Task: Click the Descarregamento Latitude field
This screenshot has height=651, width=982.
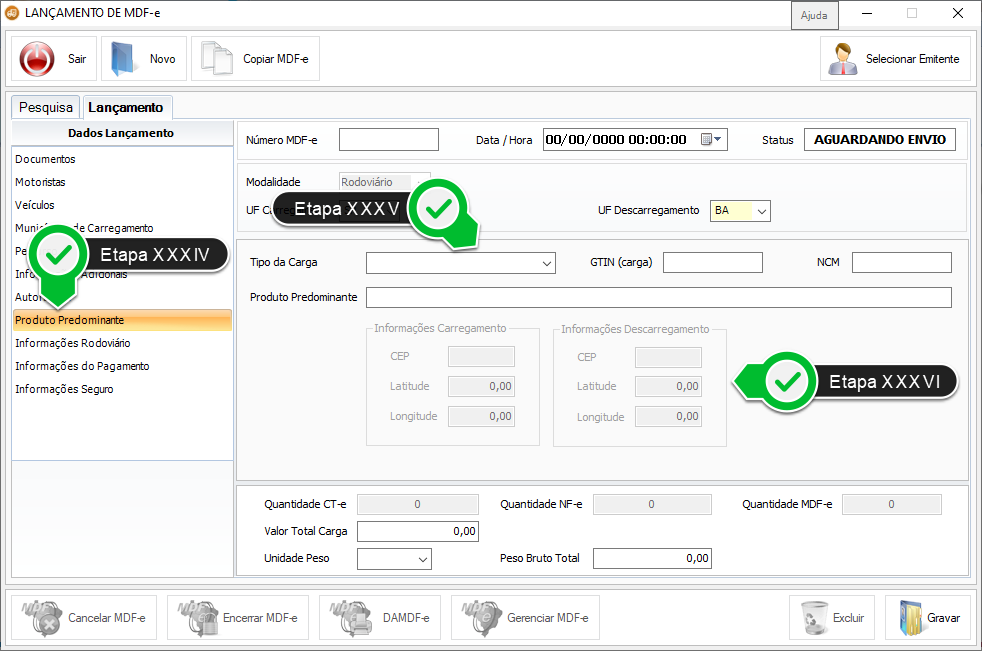Action: click(668, 387)
